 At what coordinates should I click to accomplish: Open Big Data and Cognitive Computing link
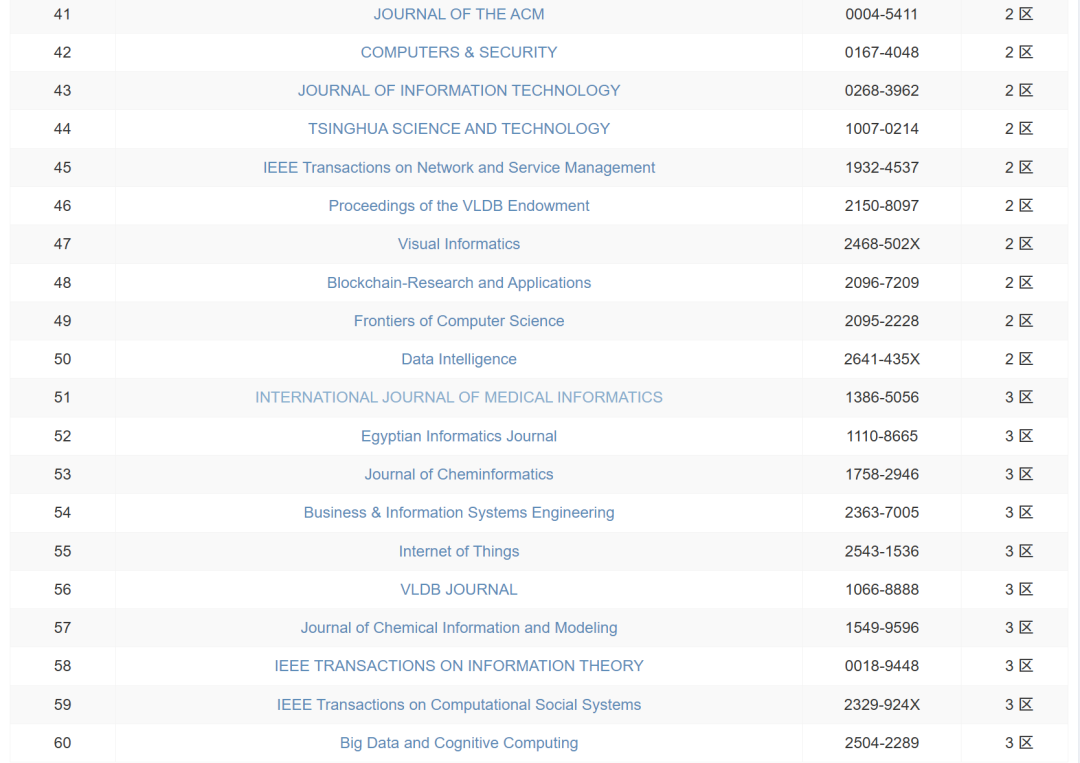pos(459,742)
